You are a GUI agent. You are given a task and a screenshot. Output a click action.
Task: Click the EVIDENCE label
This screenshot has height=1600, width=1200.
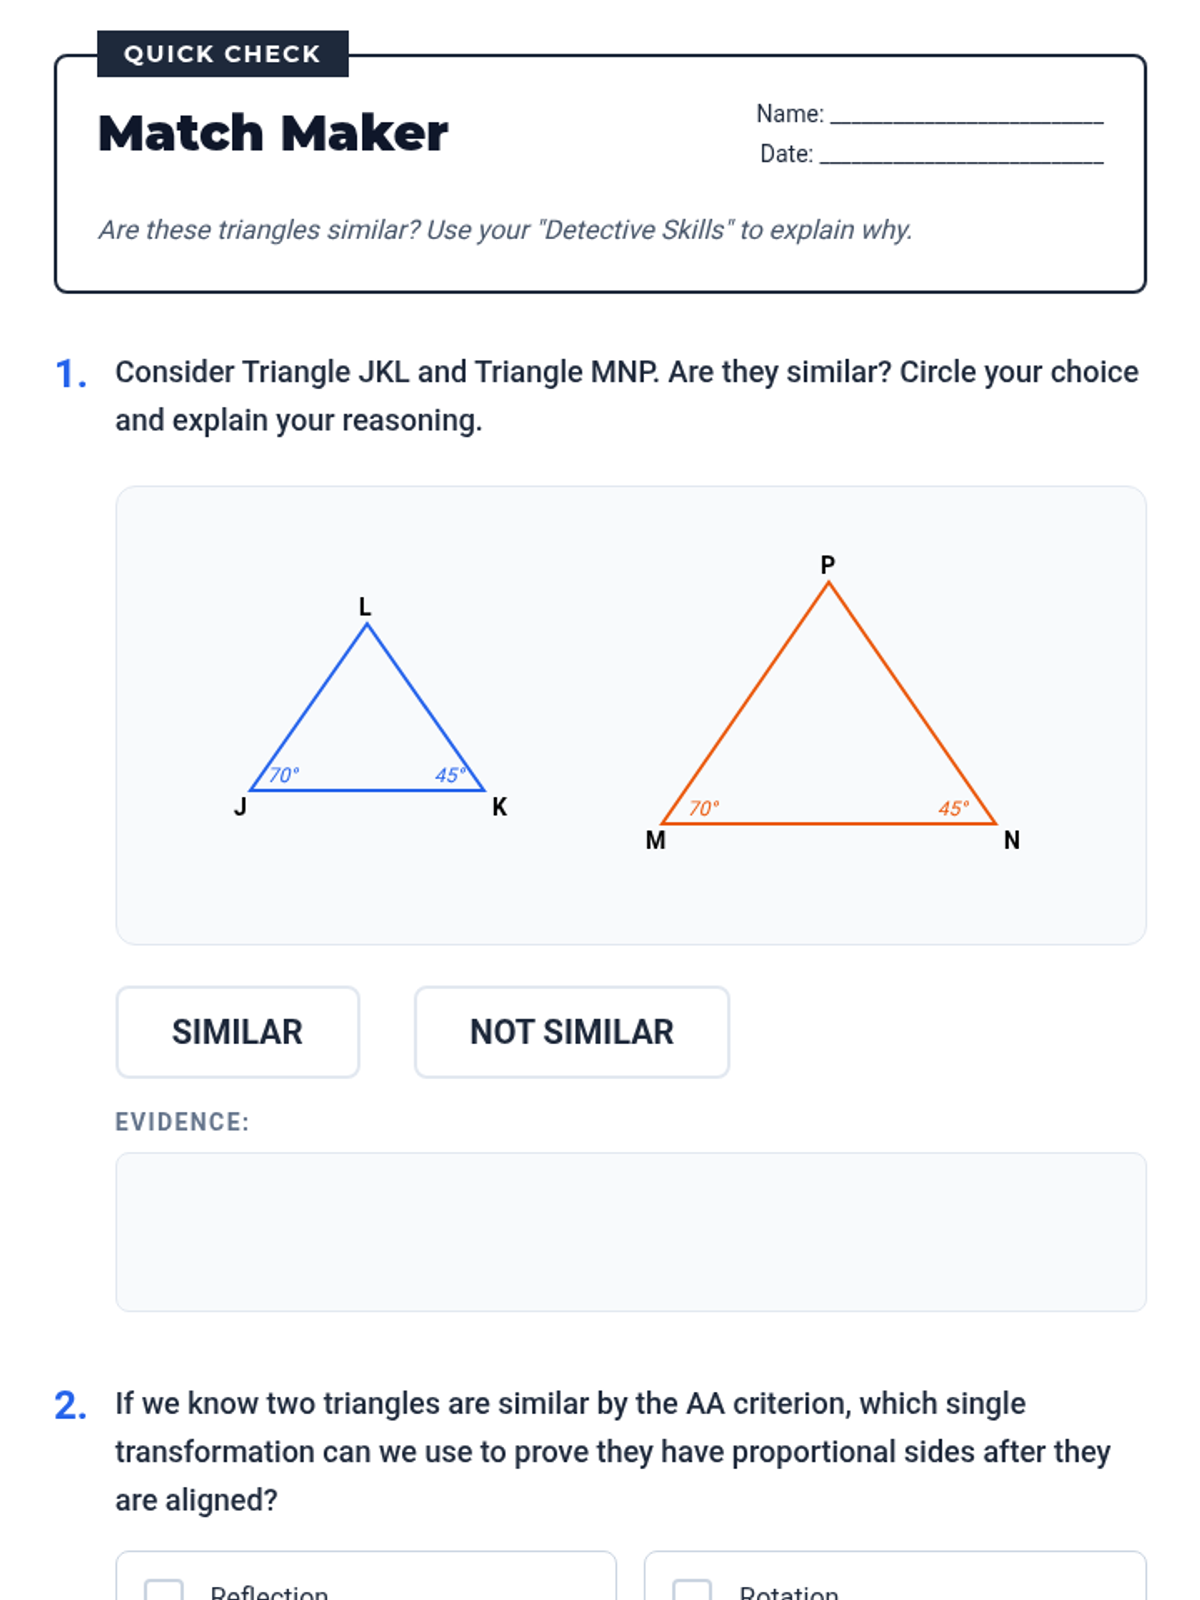pos(182,1122)
